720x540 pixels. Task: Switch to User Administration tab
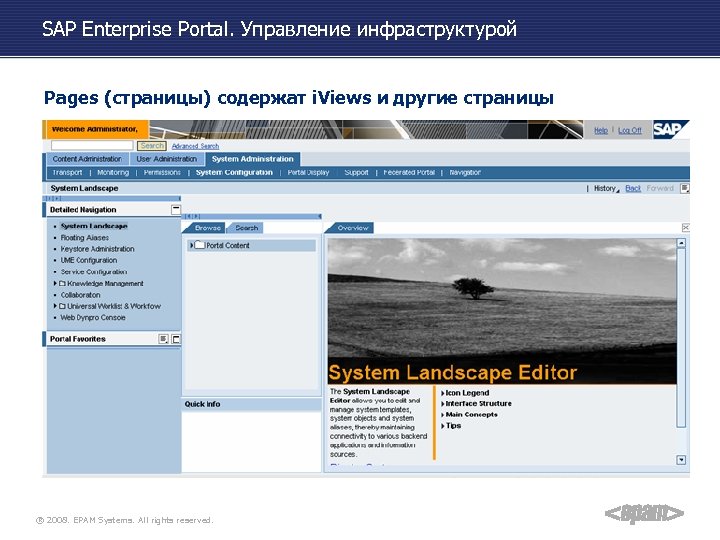(167, 159)
